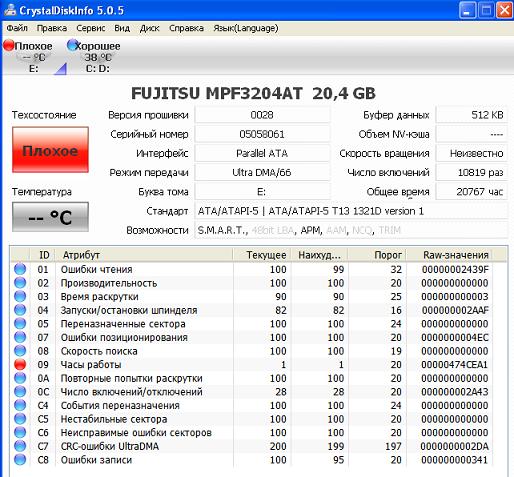Click status dot for Ошибки позиционирования
The width and height of the screenshot is (514, 477).
[20, 337]
